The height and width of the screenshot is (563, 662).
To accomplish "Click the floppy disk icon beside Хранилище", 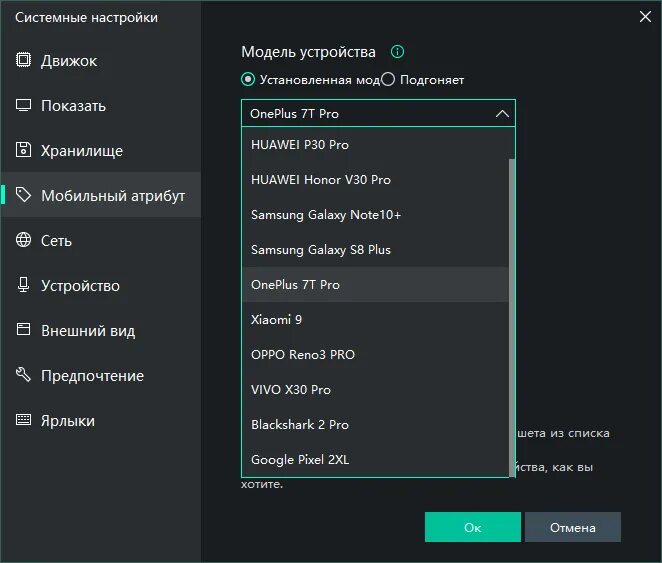I will (x=24, y=150).
